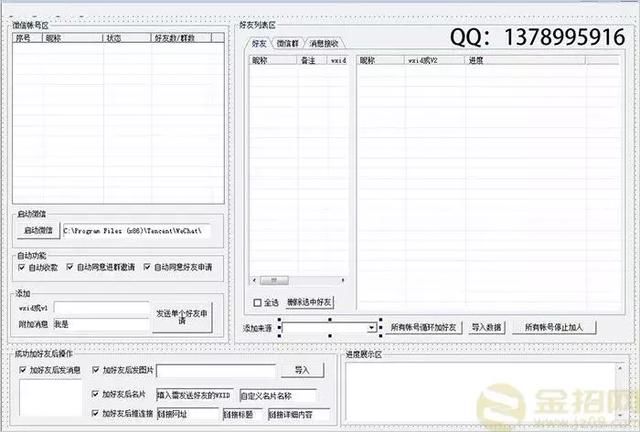
Task: Click the 昵称 header in the progress table
Action: point(380,60)
